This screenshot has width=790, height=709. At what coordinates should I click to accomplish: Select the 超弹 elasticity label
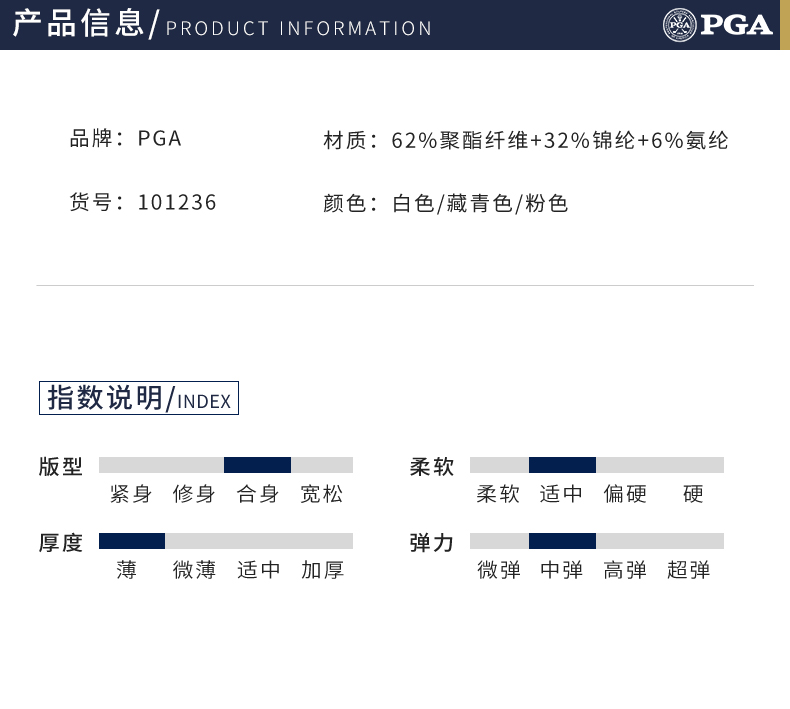pos(689,570)
